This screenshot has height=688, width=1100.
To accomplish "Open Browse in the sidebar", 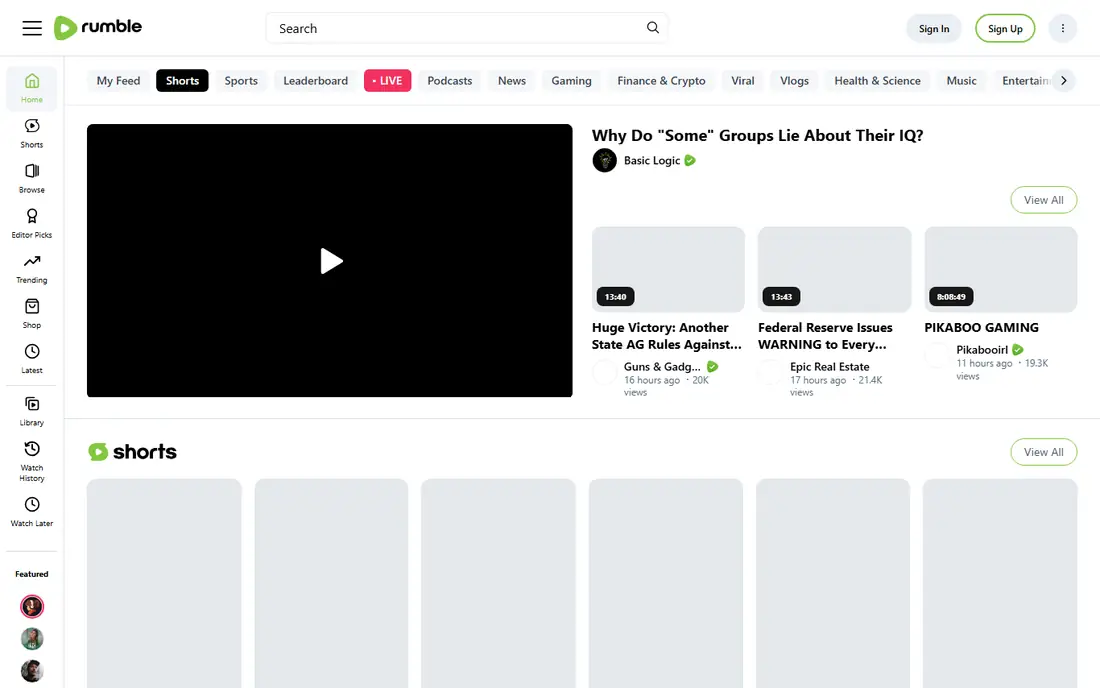I will tap(32, 178).
